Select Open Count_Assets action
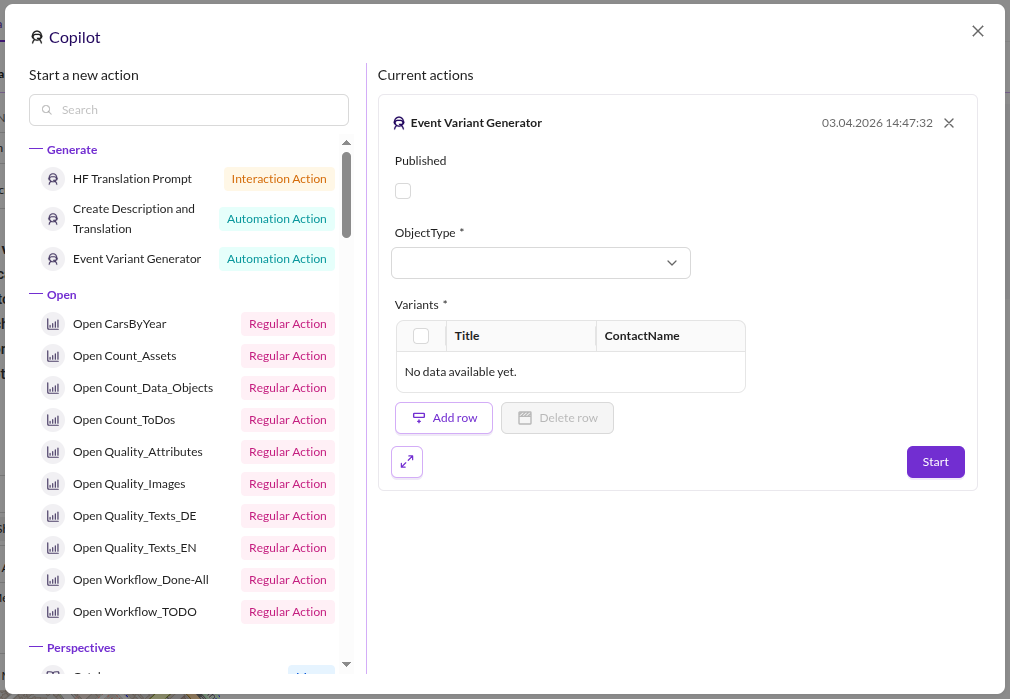The image size is (1010, 699). [188, 356]
